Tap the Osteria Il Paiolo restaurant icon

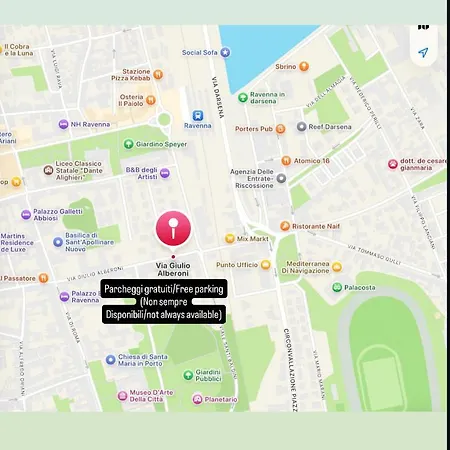tap(151, 100)
